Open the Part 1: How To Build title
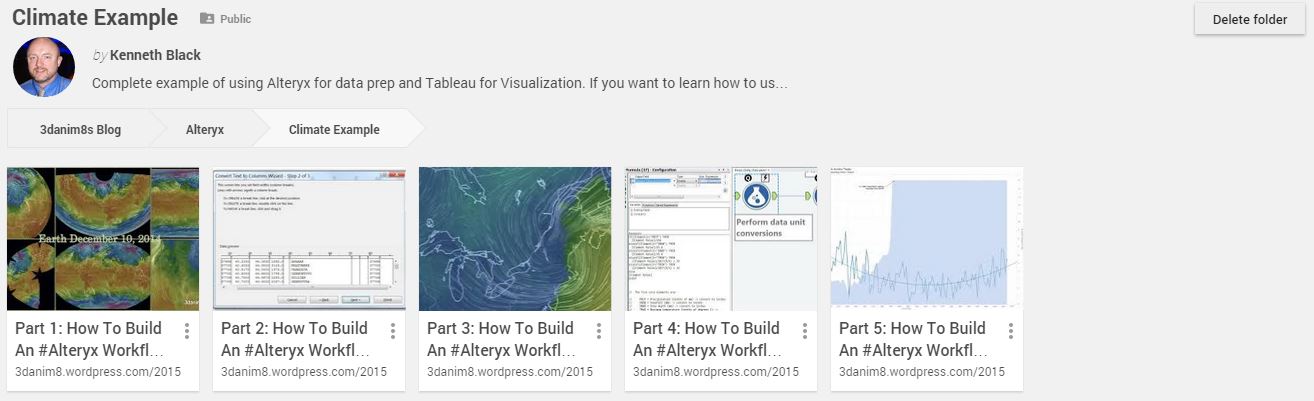1314x401 pixels. point(91,339)
